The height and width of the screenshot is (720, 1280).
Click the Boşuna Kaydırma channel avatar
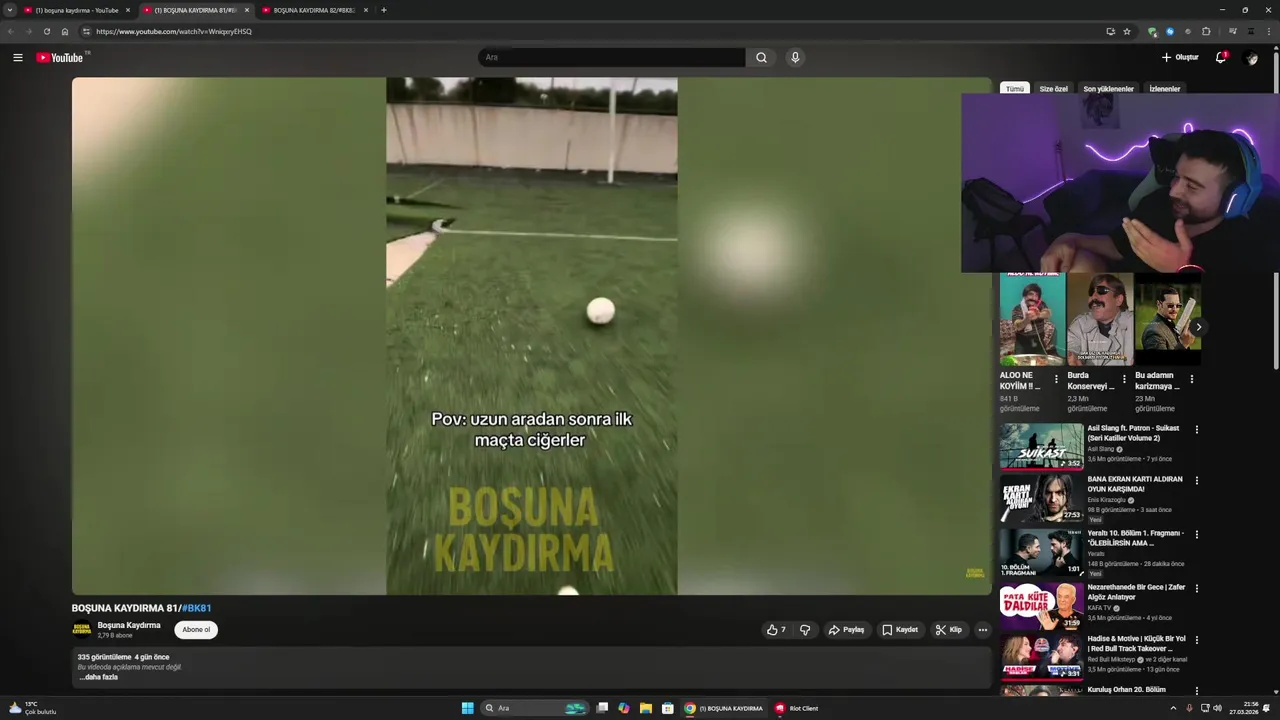click(81, 630)
